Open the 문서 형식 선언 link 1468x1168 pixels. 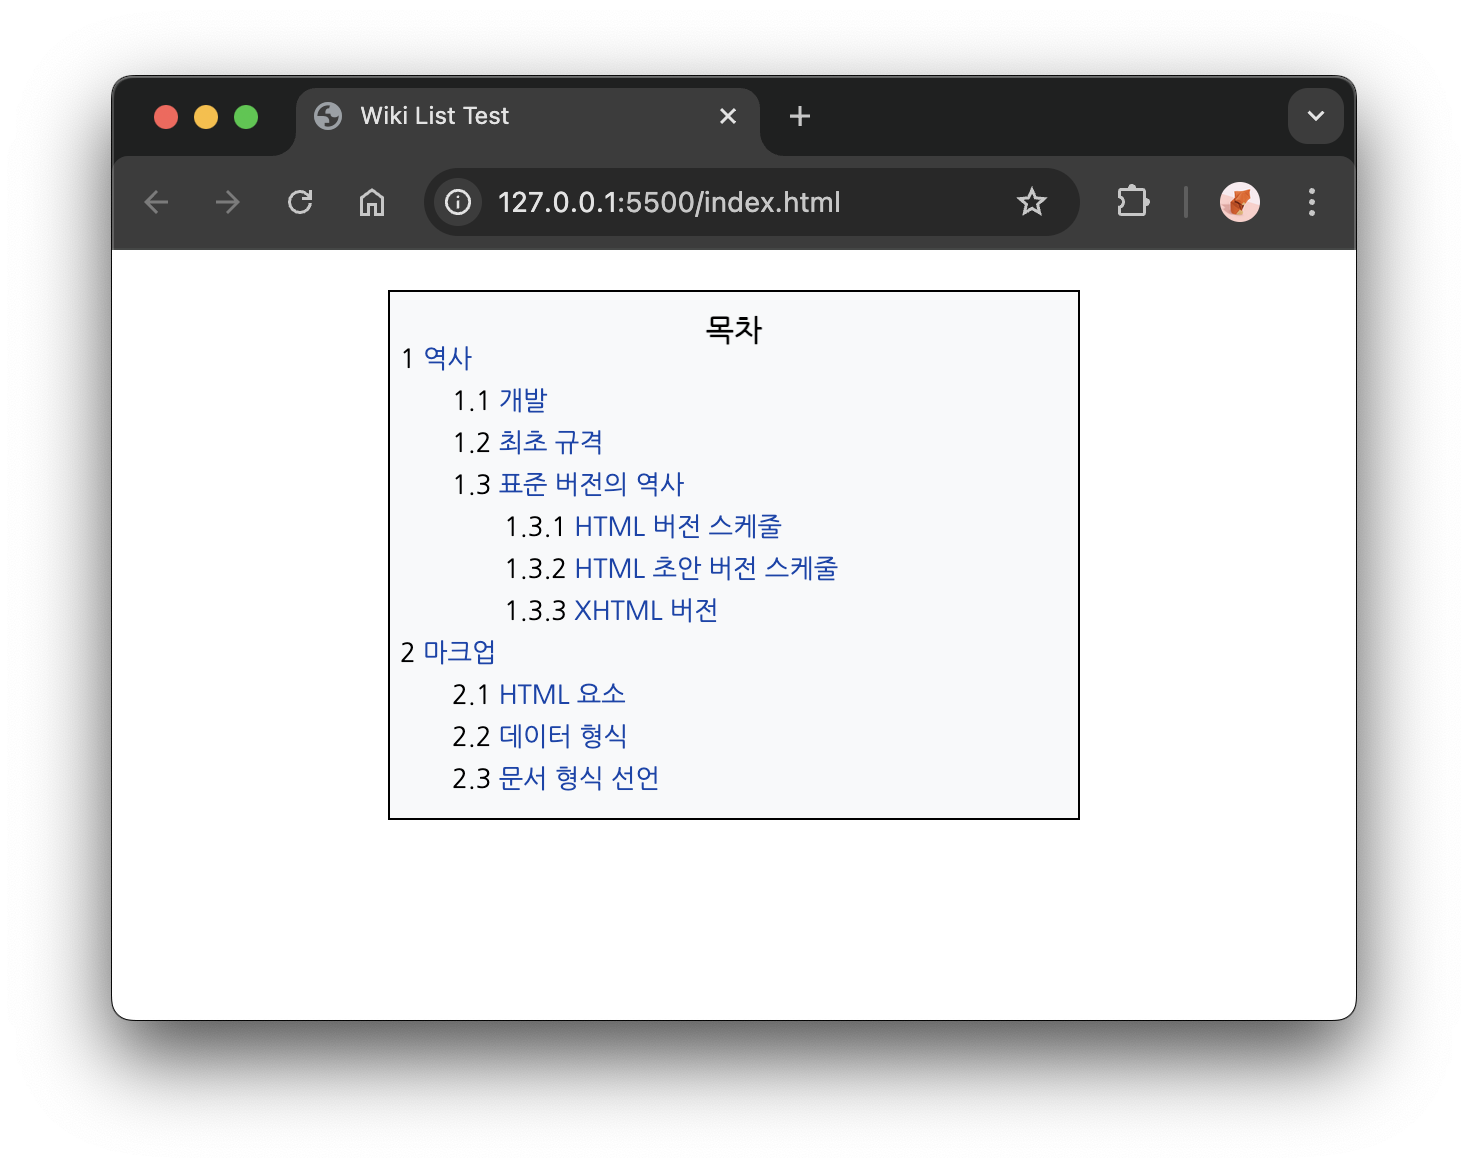(x=579, y=778)
